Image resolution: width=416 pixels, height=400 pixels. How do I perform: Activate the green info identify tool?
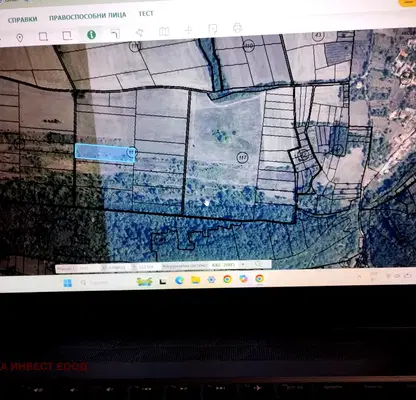coord(91,35)
